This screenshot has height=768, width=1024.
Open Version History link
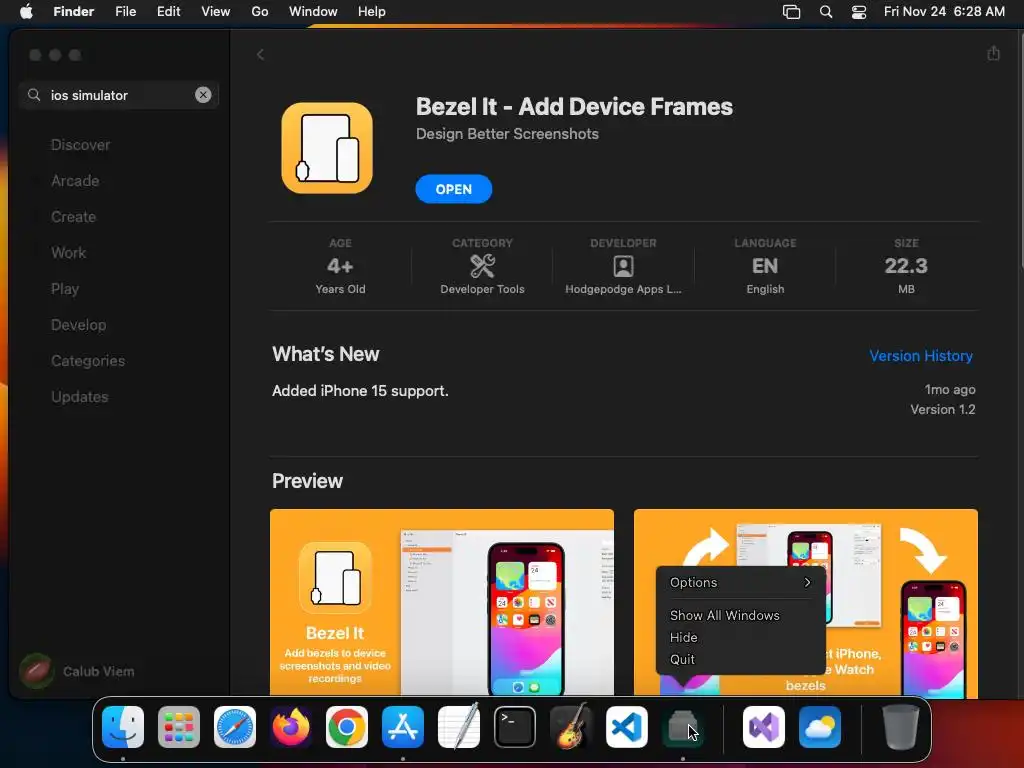click(921, 356)
